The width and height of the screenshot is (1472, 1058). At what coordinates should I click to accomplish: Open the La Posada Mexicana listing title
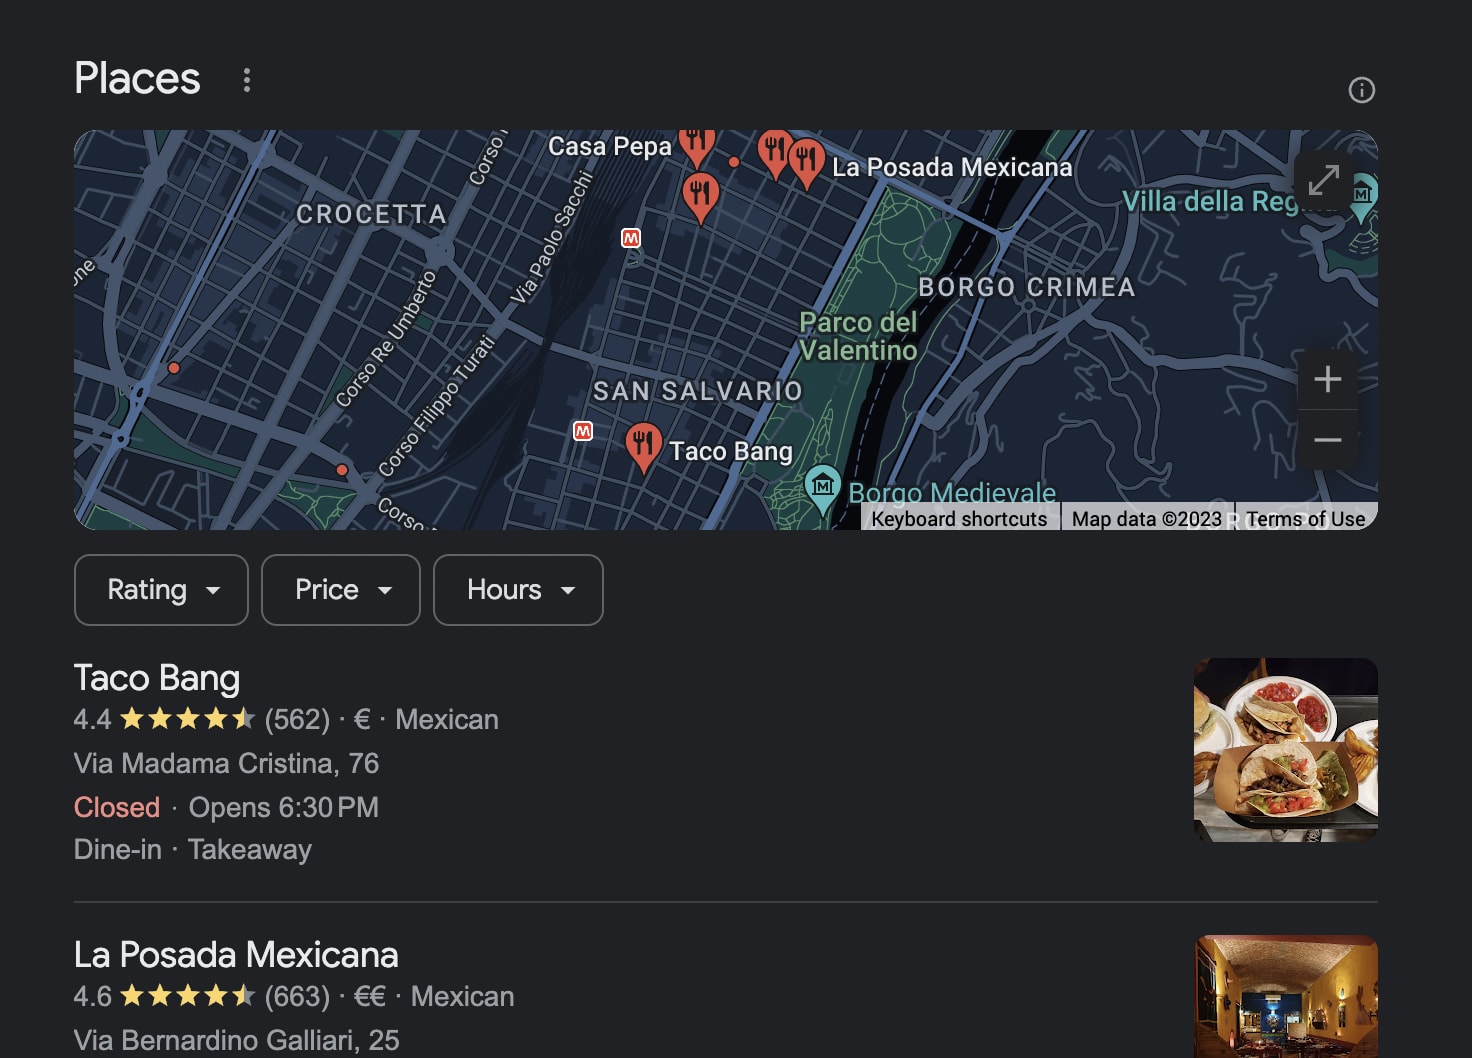pyautogui.click(x=236, y=955)
